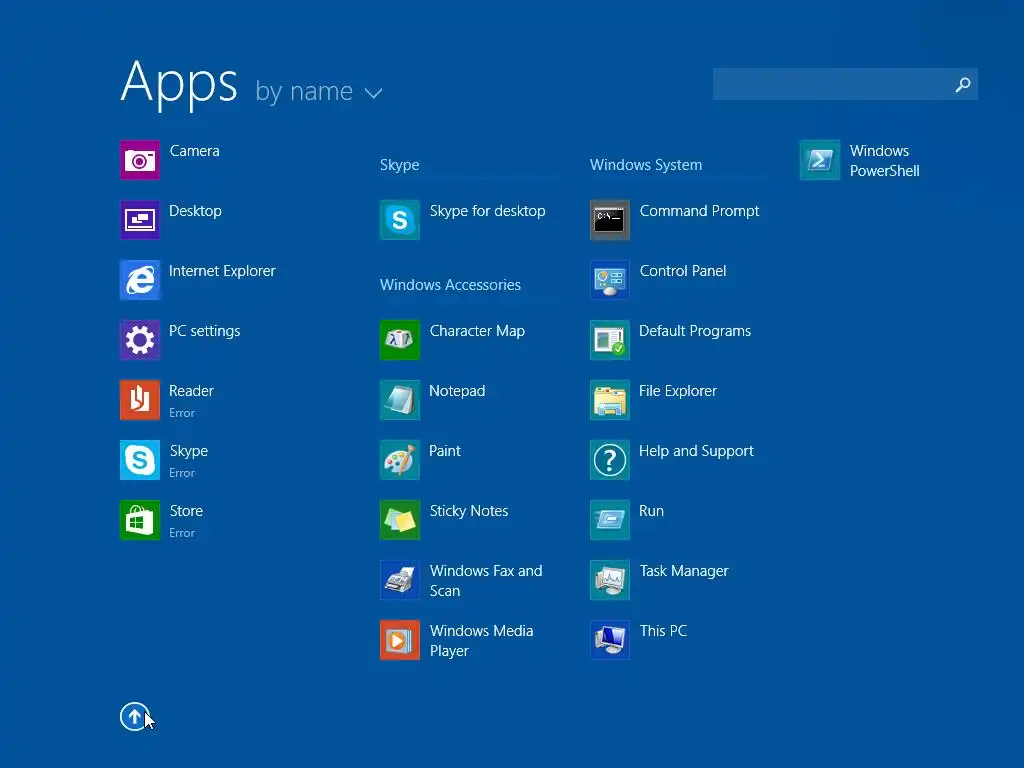1024x768 pixels.
Task: Click the 'Character Map' label
Action: [x=477, y=331]
